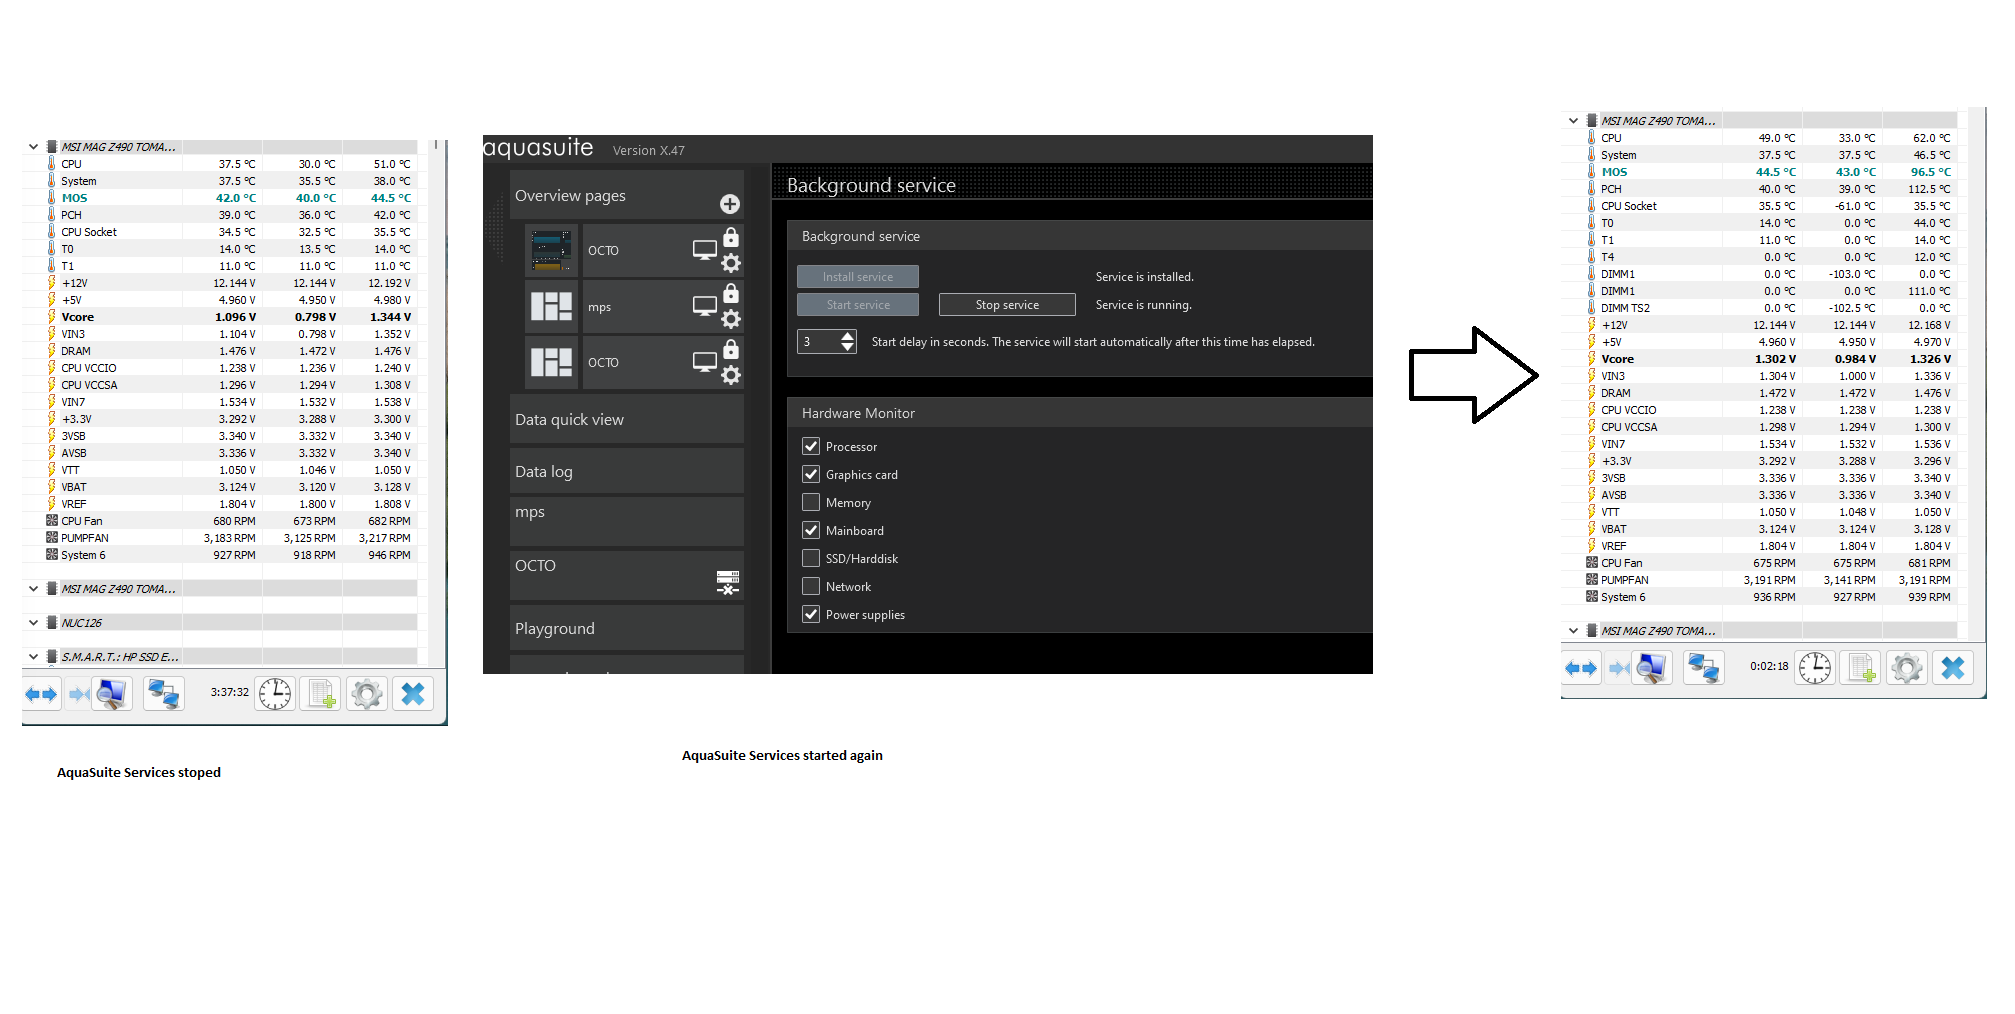This screenshot has width=2015, height=1014.
Task: Start logging with the sheet icon in 3:37:32 window
Action: pyautogui.click(x=321, y=694)
